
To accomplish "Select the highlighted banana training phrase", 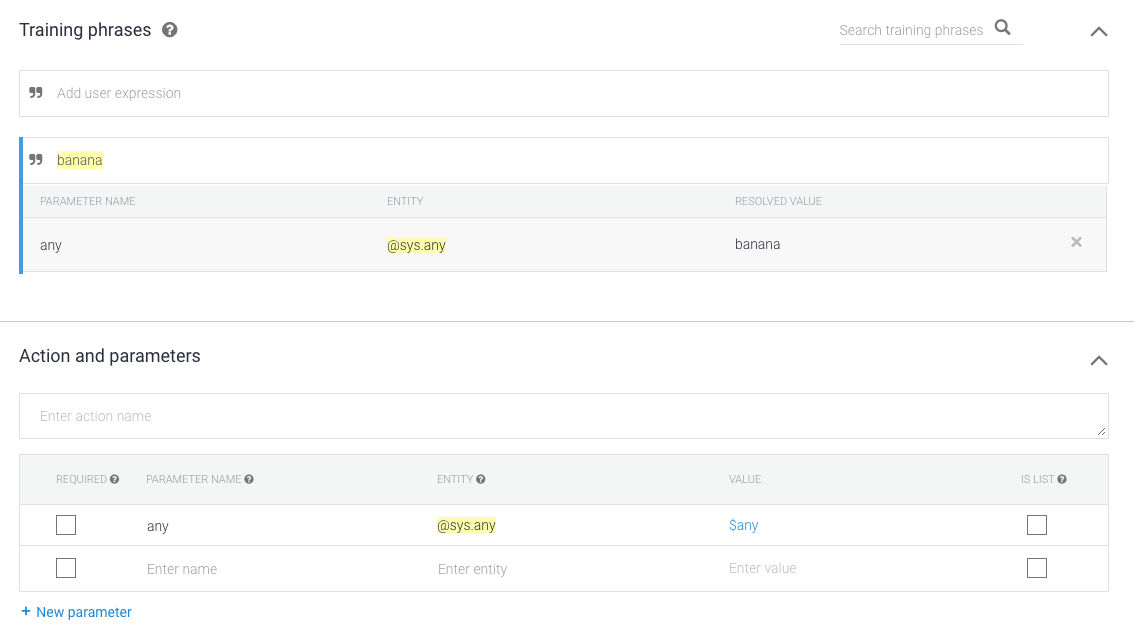I will click(80, 160).
